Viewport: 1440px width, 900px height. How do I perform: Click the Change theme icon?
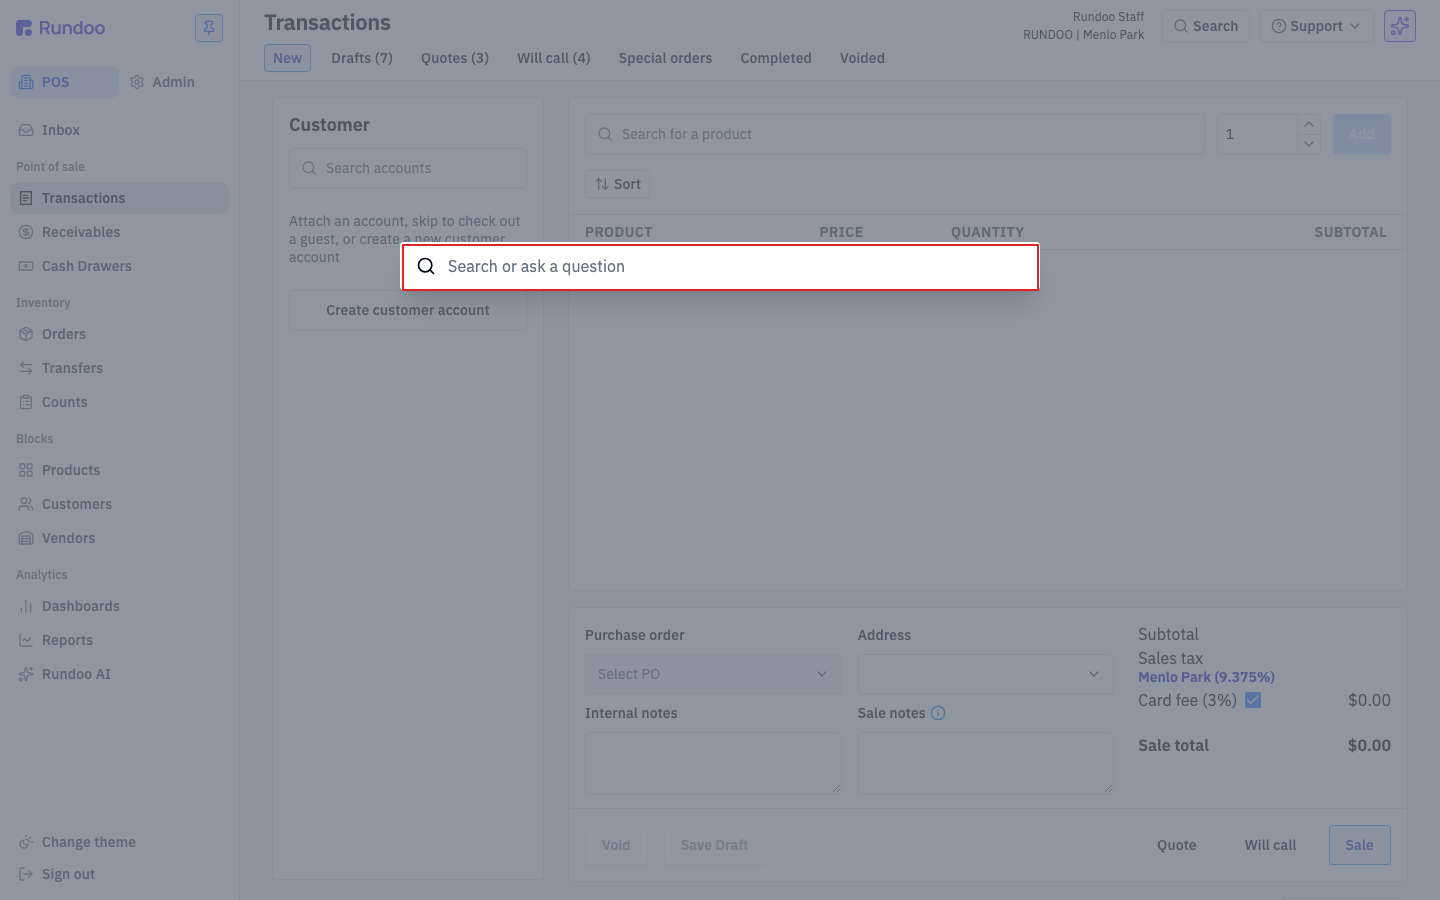(26, 842)
